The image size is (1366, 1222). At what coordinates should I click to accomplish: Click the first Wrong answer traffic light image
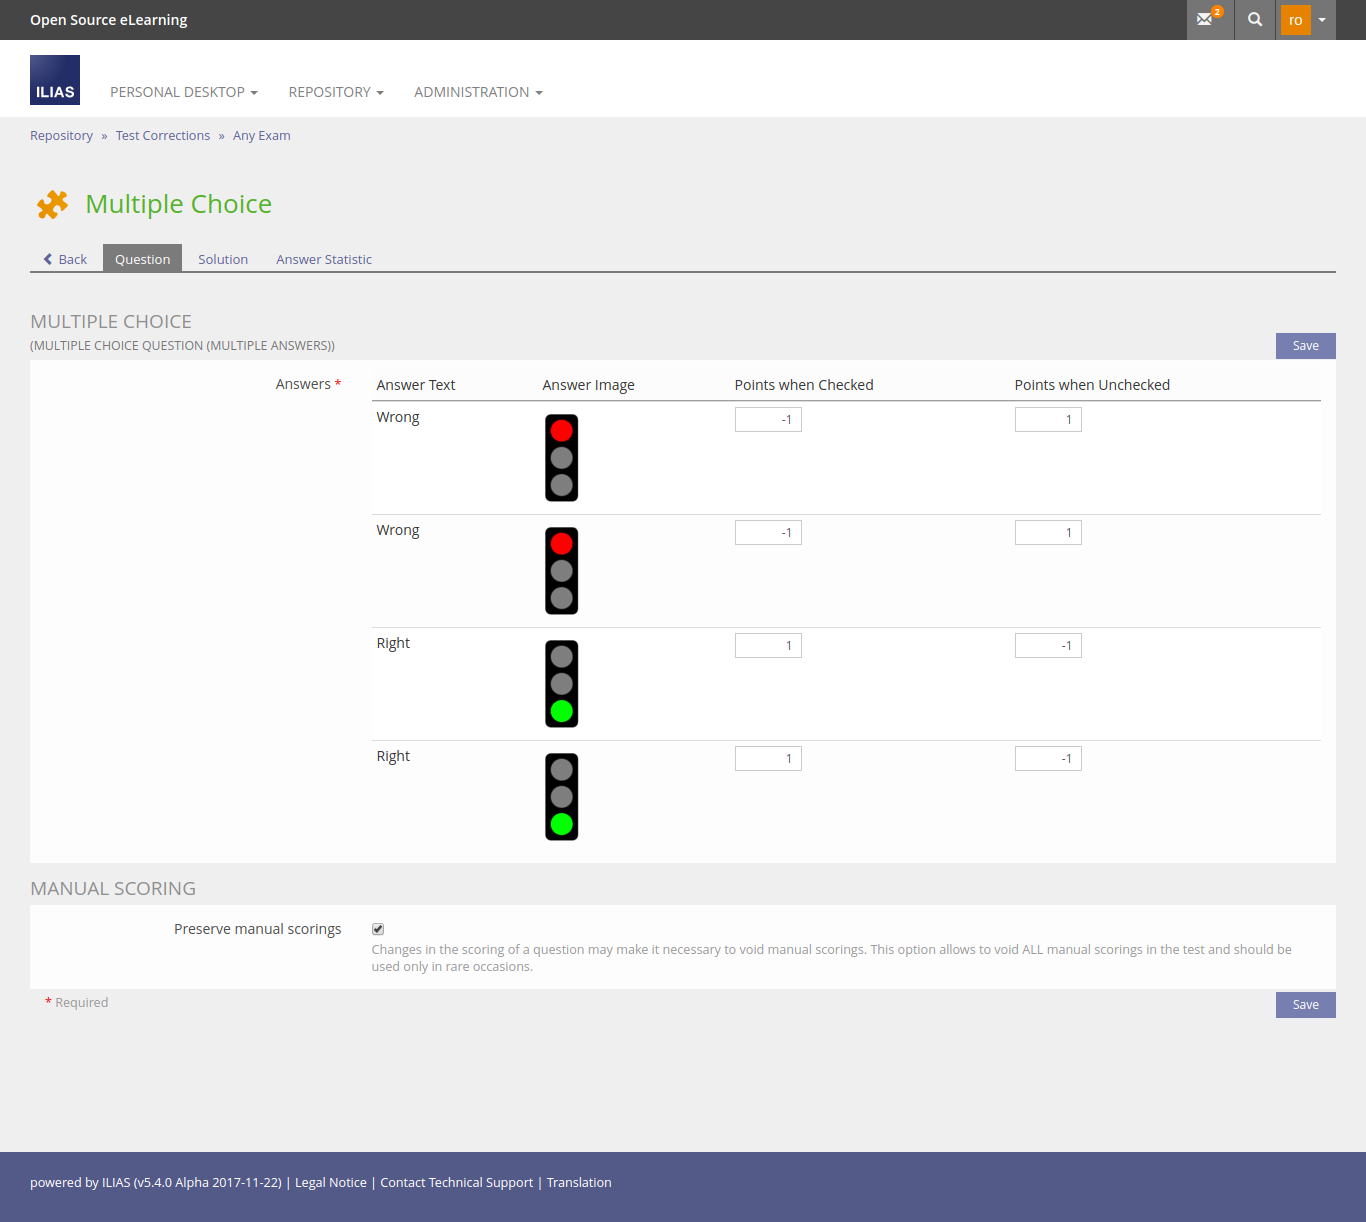point(561,458)
